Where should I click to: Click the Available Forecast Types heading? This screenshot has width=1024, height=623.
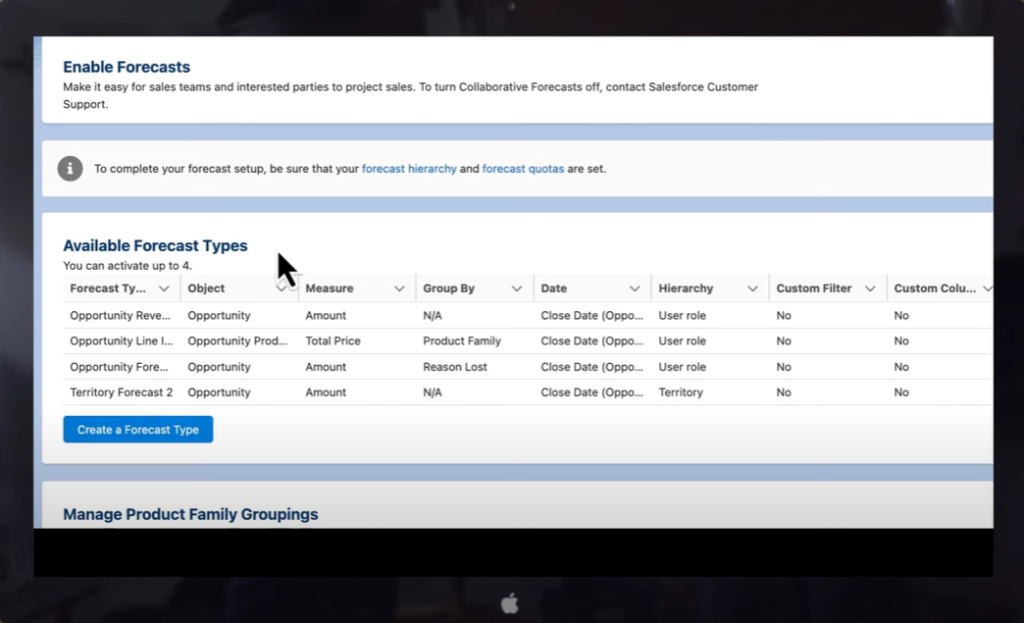pyautogui.click(x=155, y=245)
